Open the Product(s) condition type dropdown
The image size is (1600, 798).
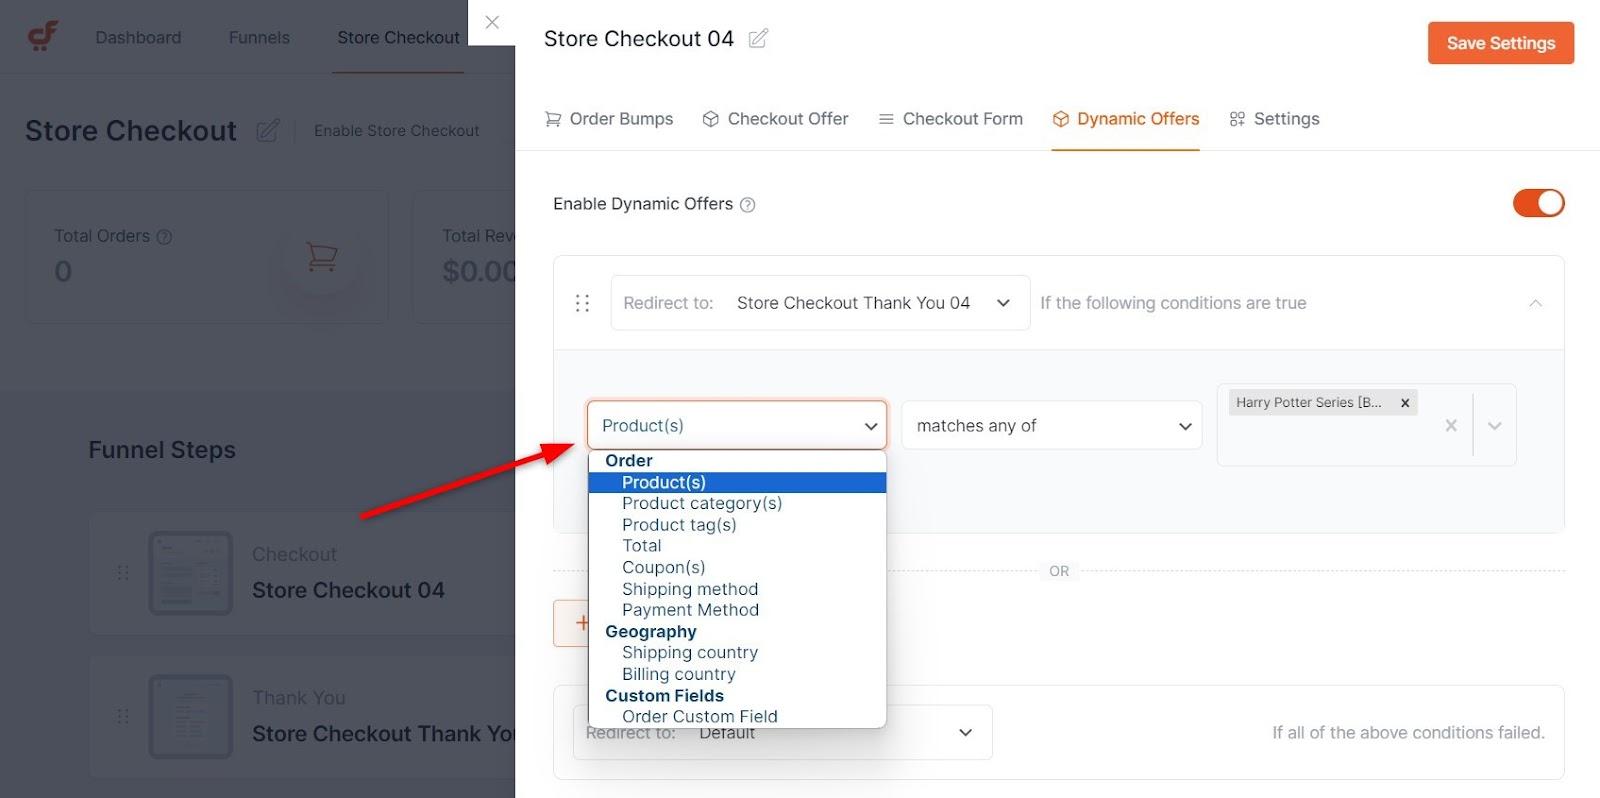[x=737, y=426]
